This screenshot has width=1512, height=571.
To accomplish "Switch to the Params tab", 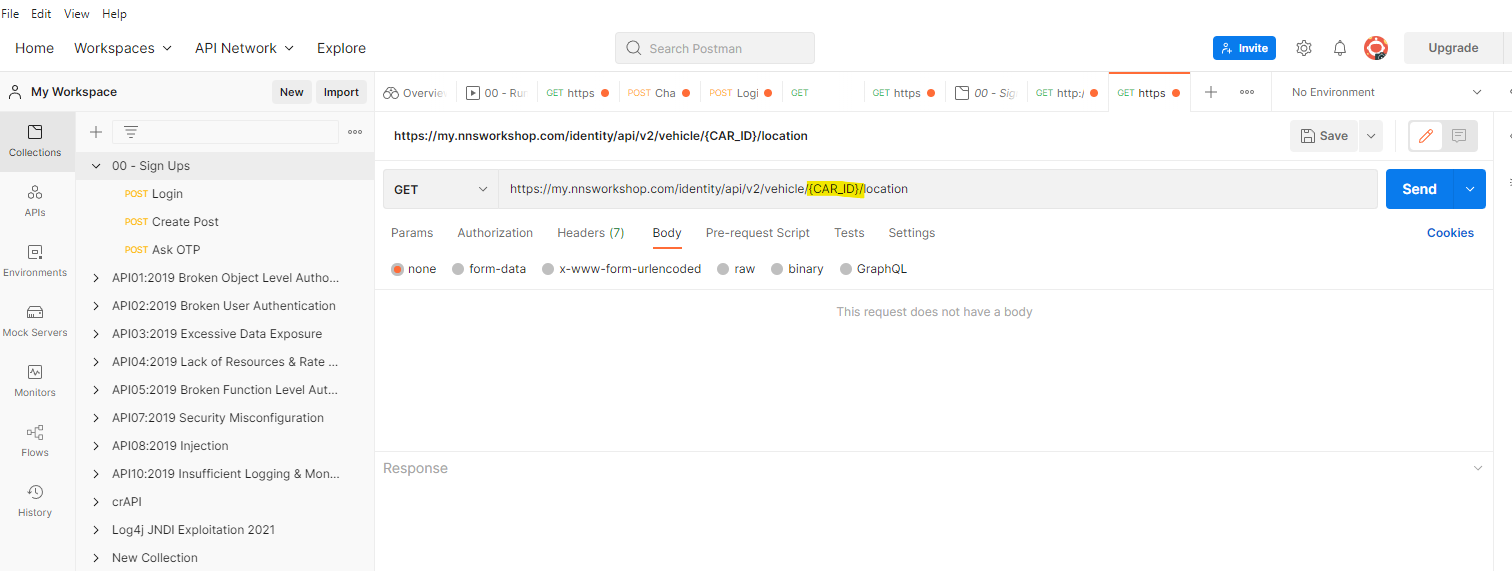I will click(x=412, y=233).
